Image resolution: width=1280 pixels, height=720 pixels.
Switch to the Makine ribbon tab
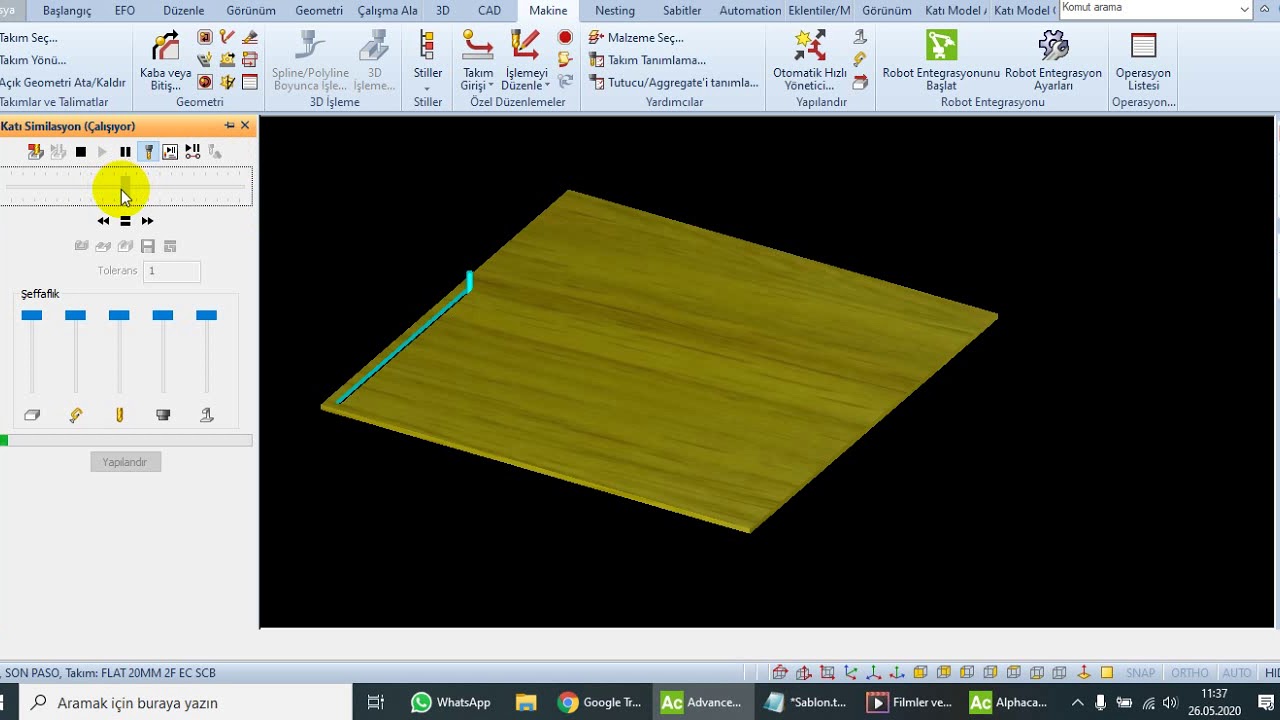(548, 11)
